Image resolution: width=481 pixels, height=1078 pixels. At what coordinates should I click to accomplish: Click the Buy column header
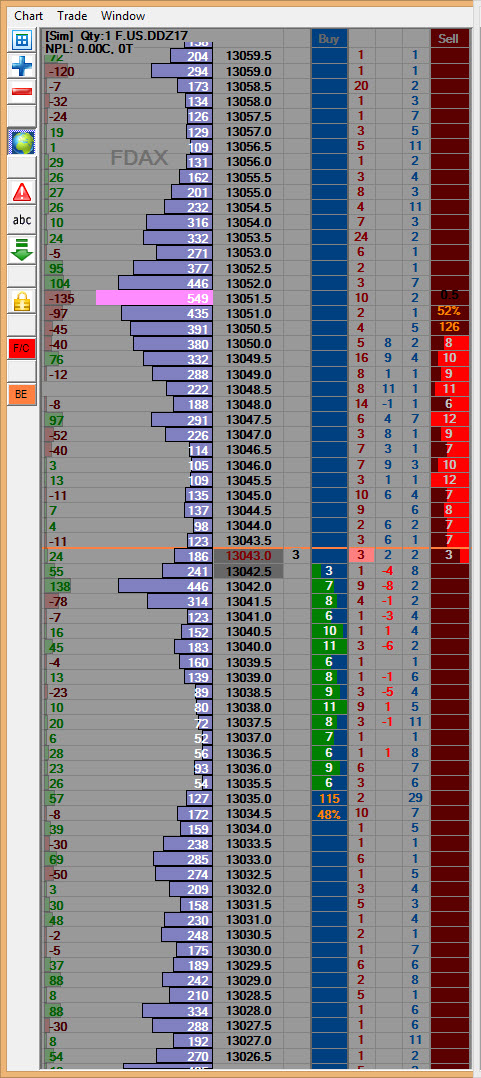pos(329,39)
